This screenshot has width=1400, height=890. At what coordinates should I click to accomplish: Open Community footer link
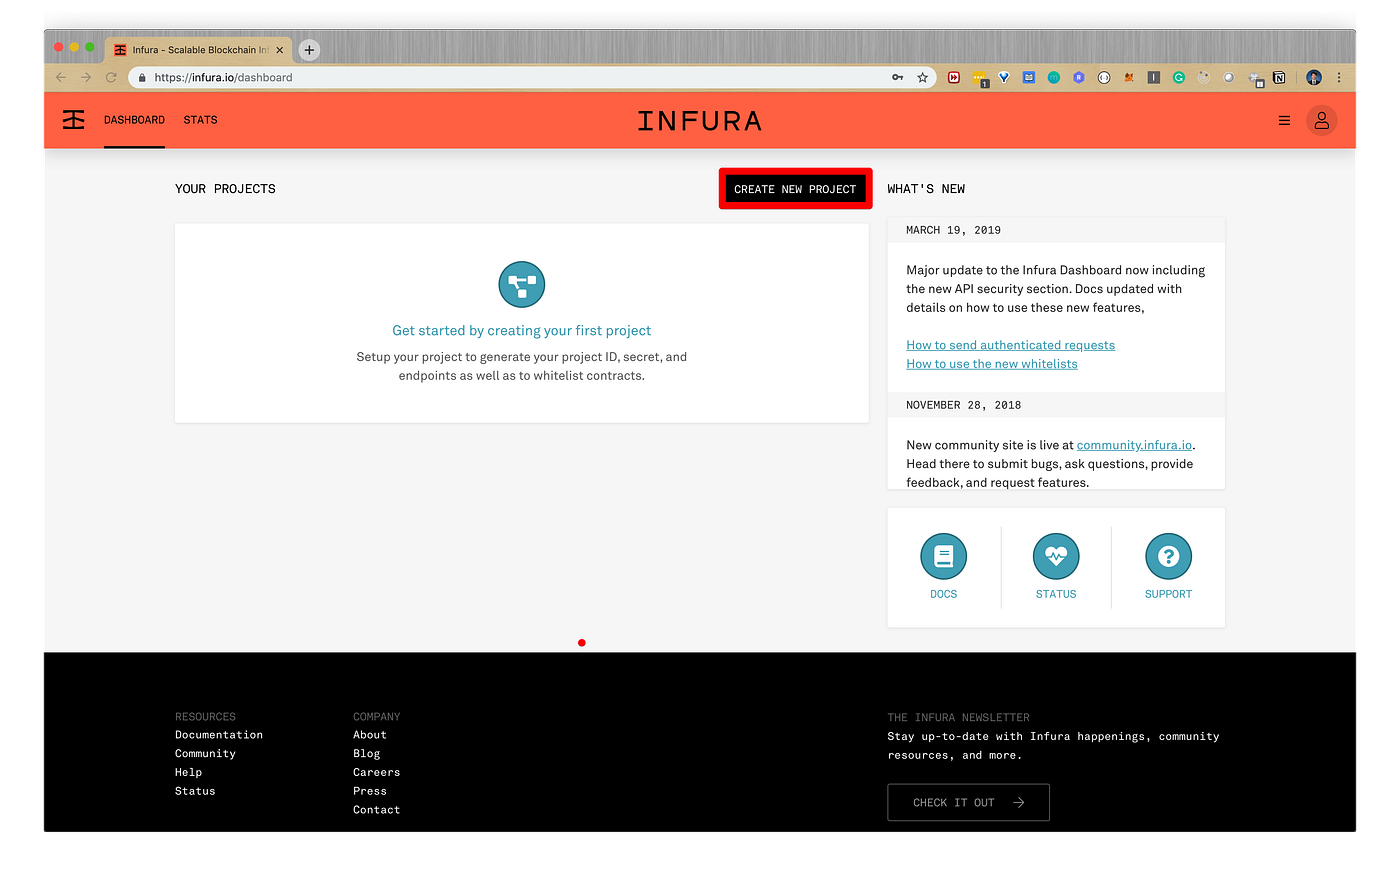click(205, 754)
